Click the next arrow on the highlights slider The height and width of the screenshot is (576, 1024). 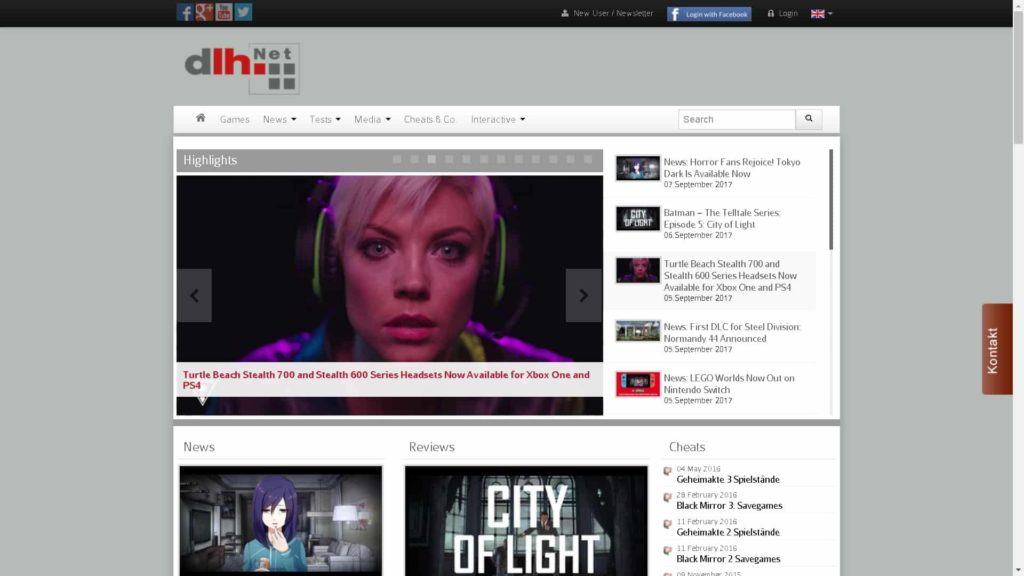[x=584, y=295]
